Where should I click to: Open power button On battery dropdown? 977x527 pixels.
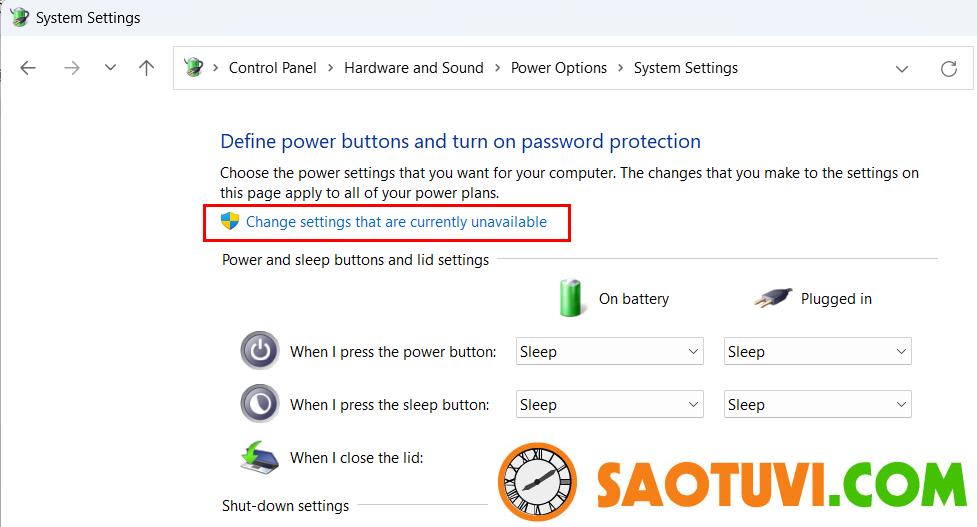click(x=609, y=352)
